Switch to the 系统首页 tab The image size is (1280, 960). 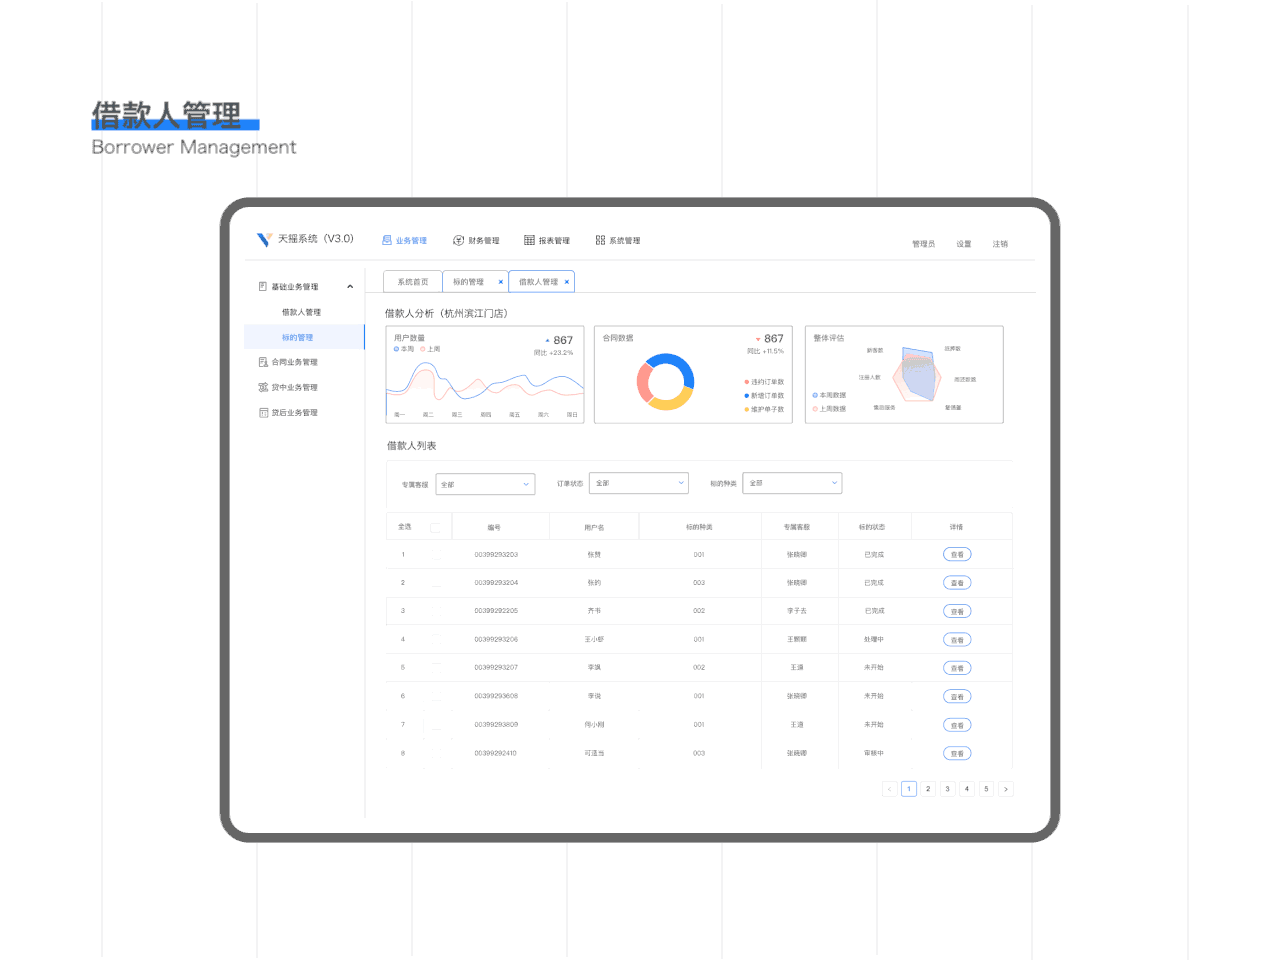pos(412,282)
